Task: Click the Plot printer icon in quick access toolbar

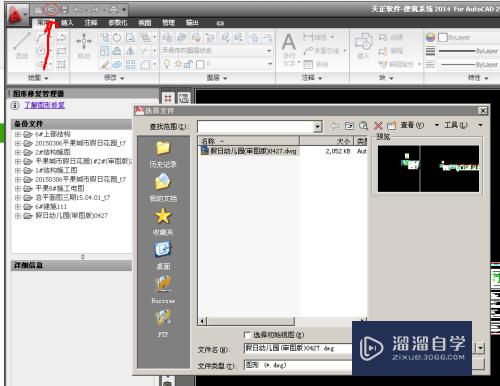Action: coord(114,10)
